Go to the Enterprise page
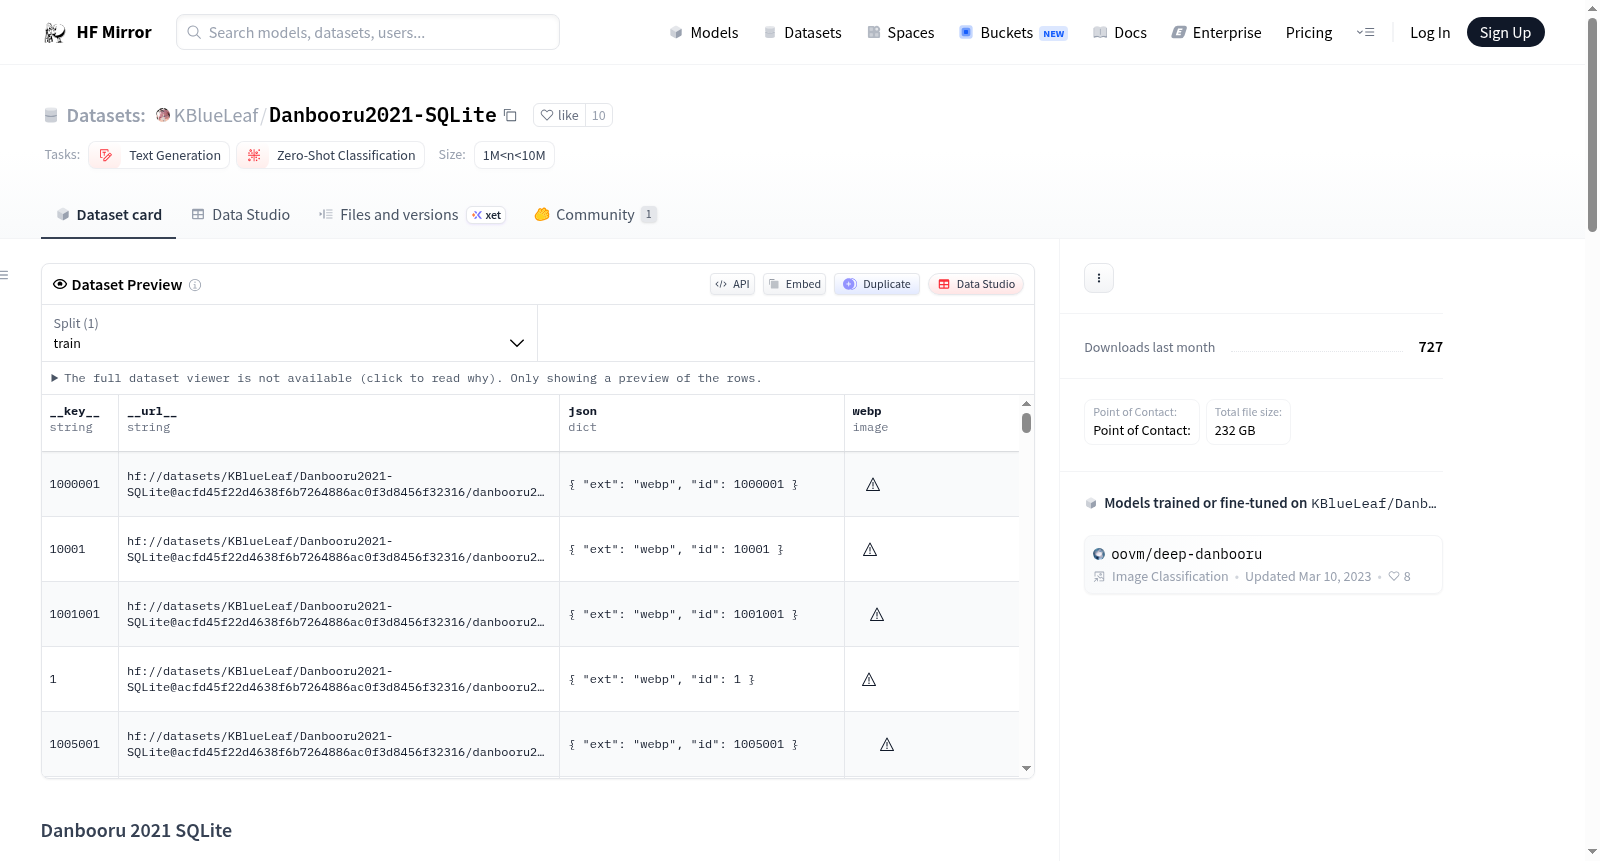The image size is (1600, 861). (x=1216, y=33)
